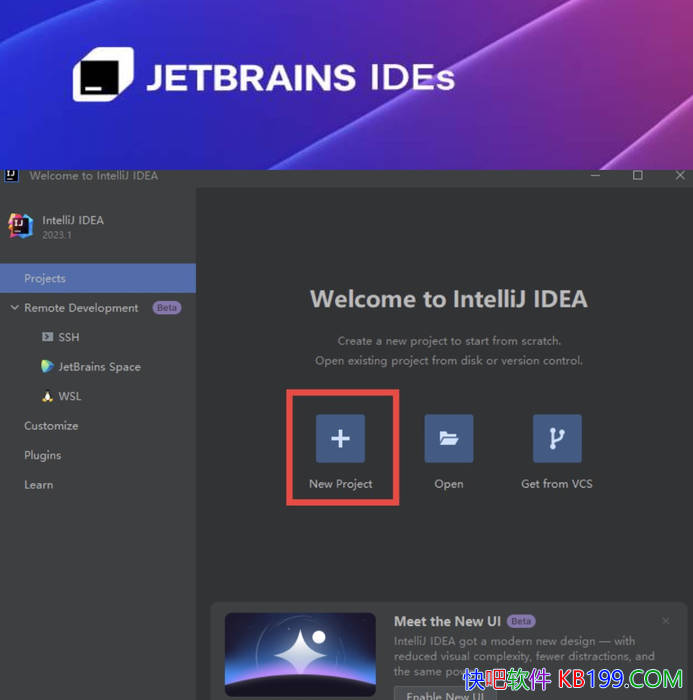Click the version text '2023.1'
Screen dimensions: 693x700
57,235
